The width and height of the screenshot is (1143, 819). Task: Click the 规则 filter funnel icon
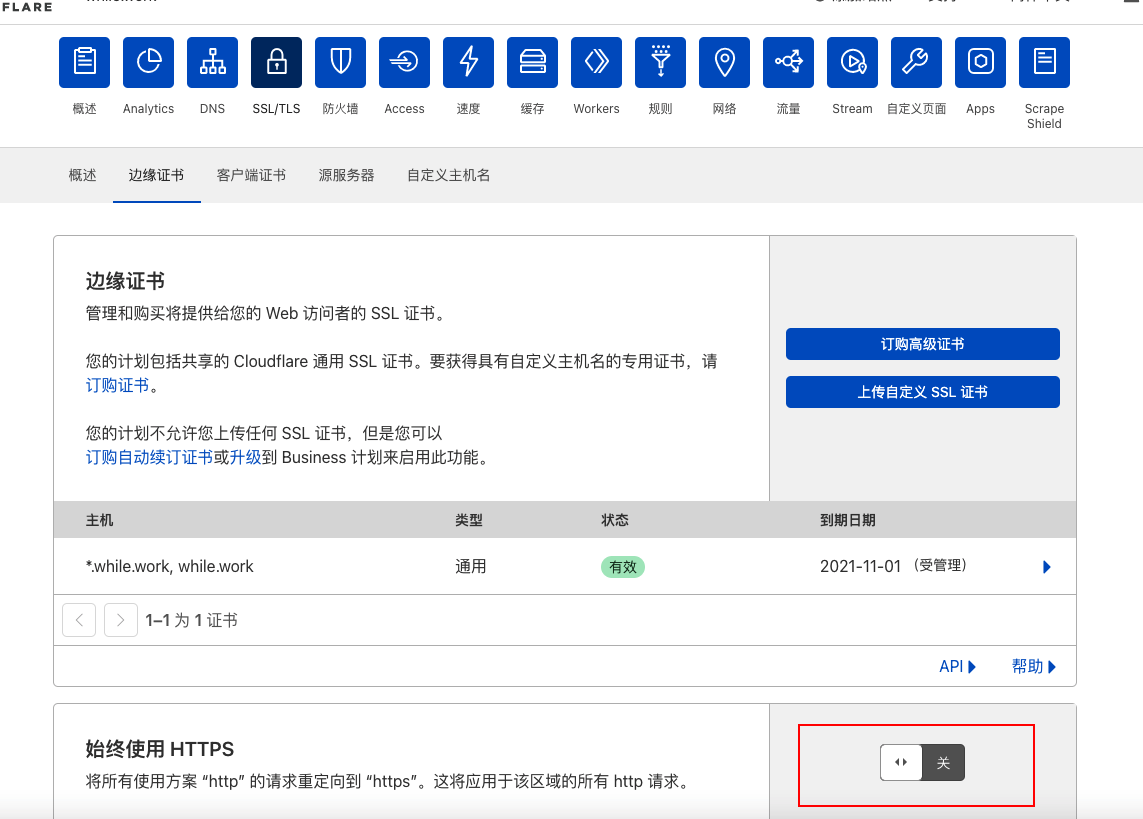point(660,62)
